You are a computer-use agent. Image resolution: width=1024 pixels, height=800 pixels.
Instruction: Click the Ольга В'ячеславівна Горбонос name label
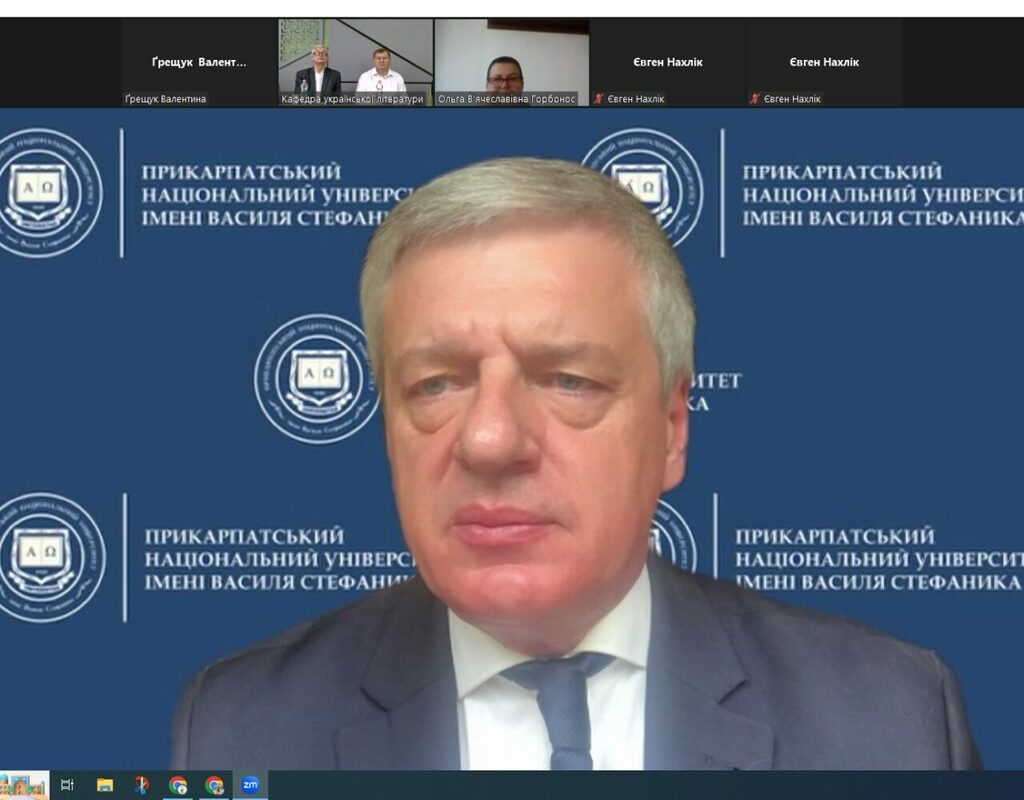pos(507,99)
